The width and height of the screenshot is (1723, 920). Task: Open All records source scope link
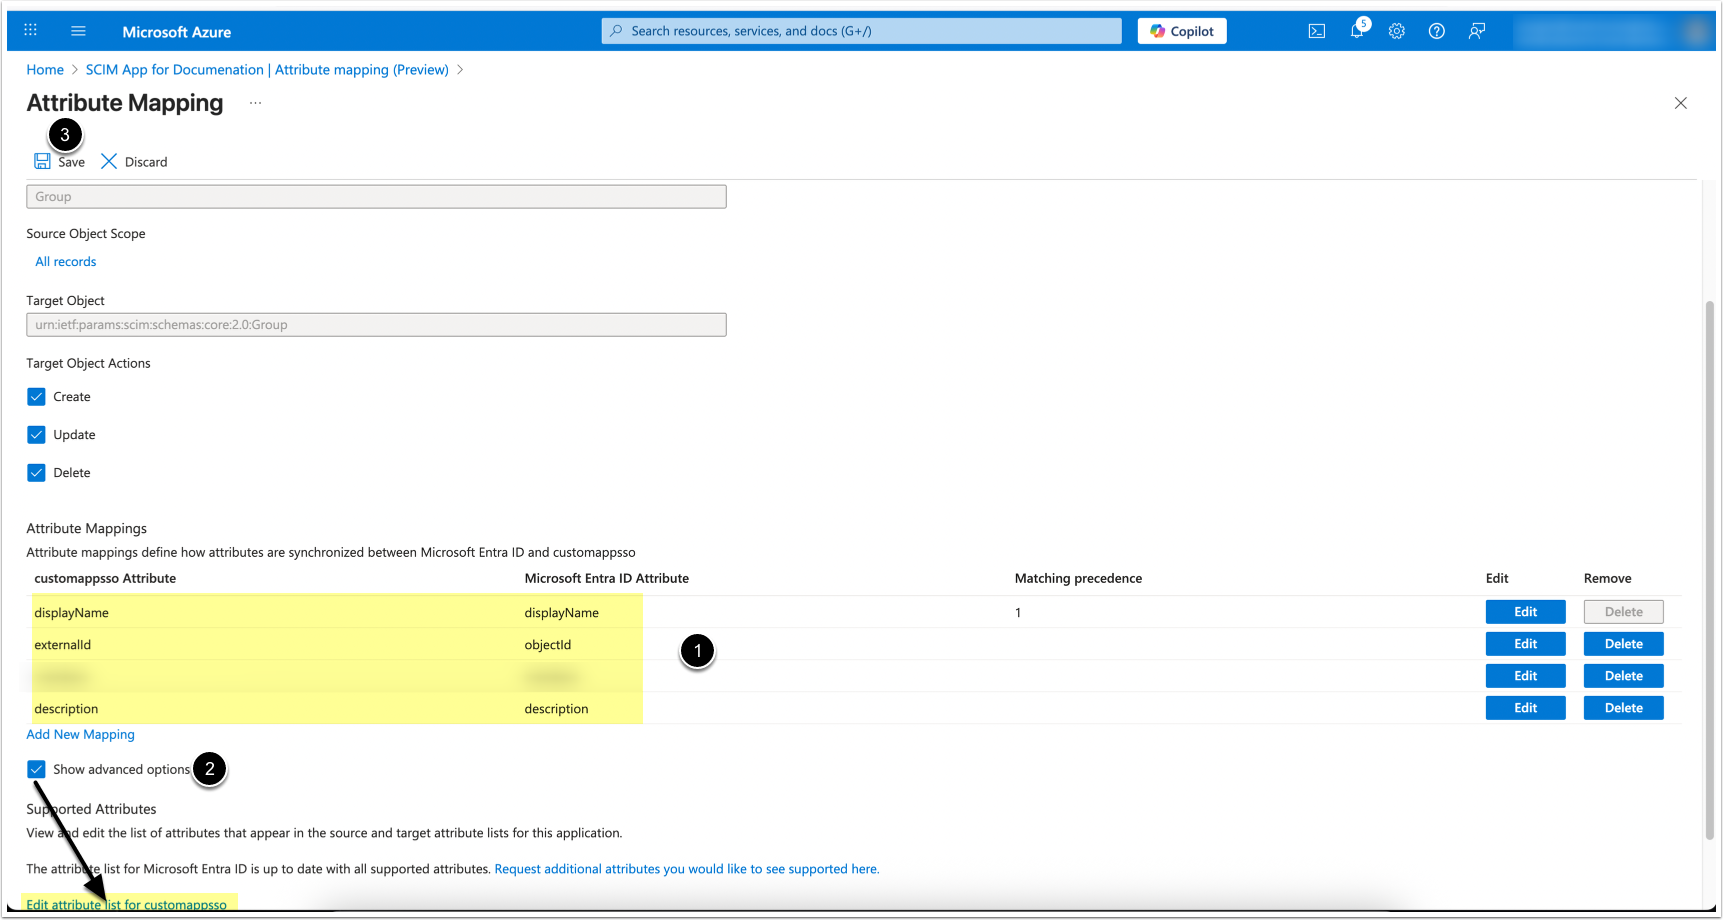point(66,262)
